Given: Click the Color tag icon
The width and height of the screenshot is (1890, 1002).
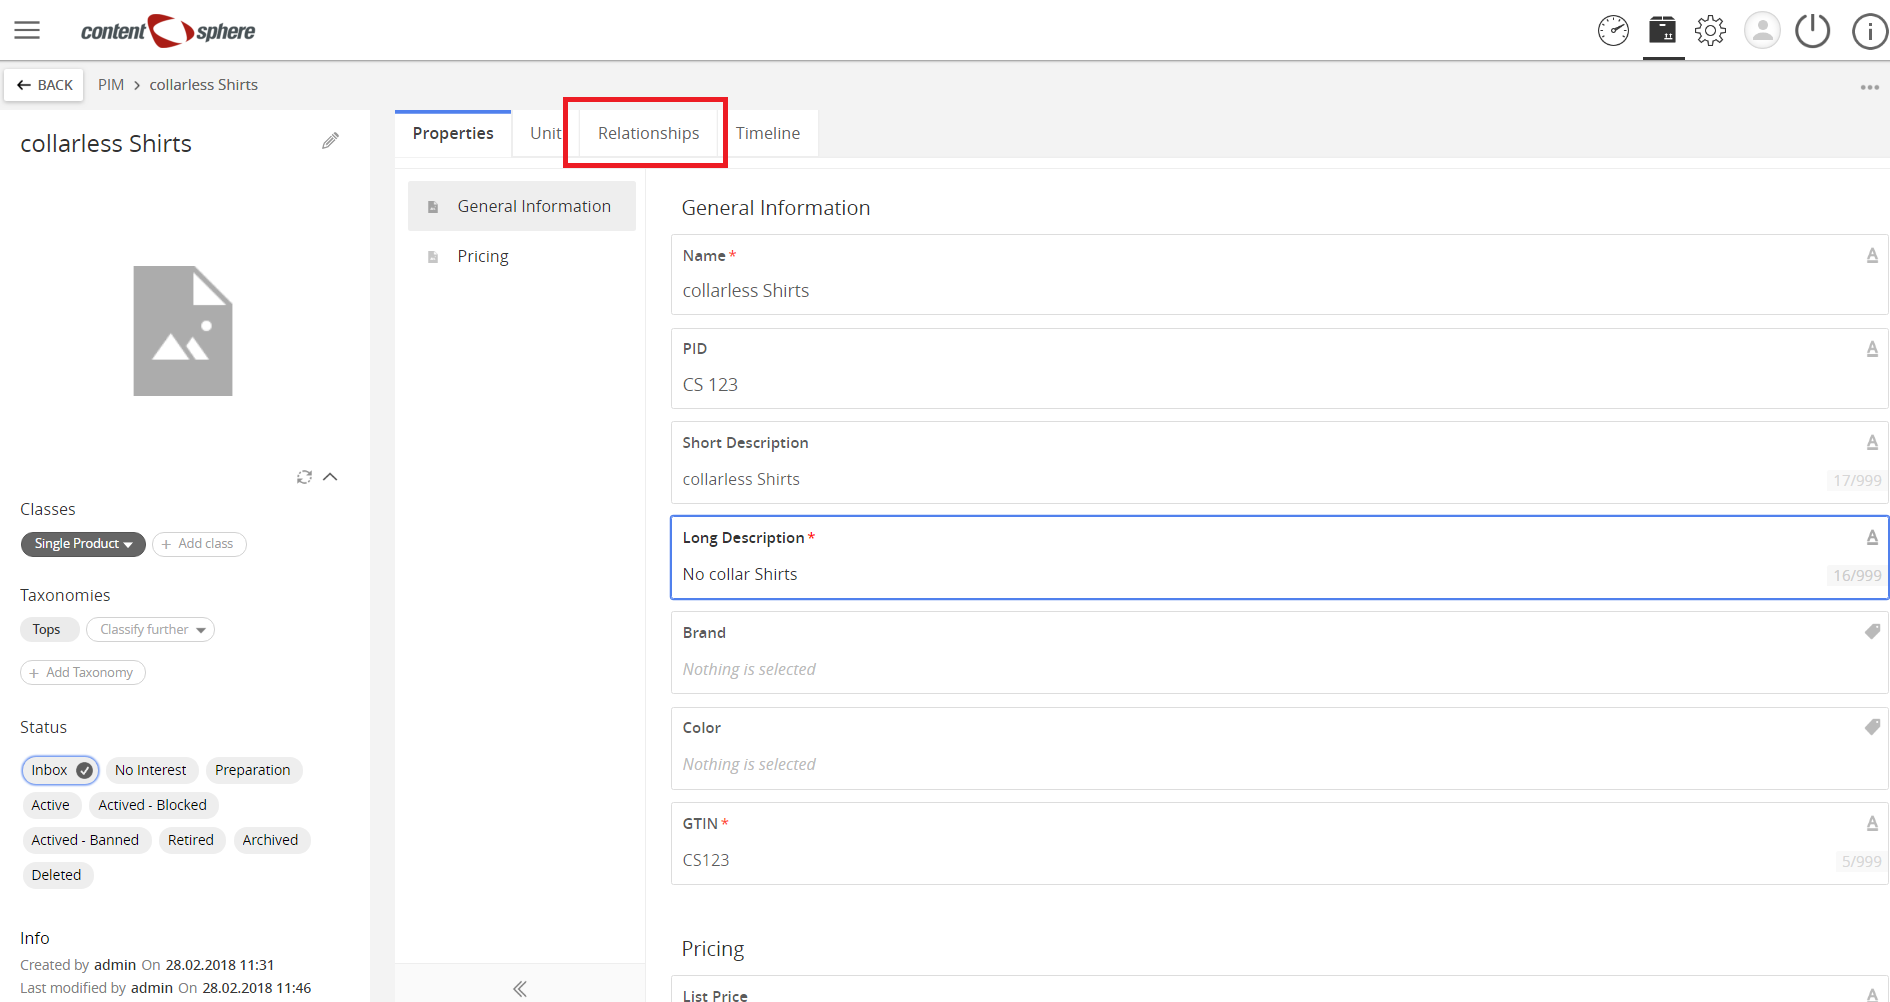Looking at the screenshot, I should click(1872, 727).
